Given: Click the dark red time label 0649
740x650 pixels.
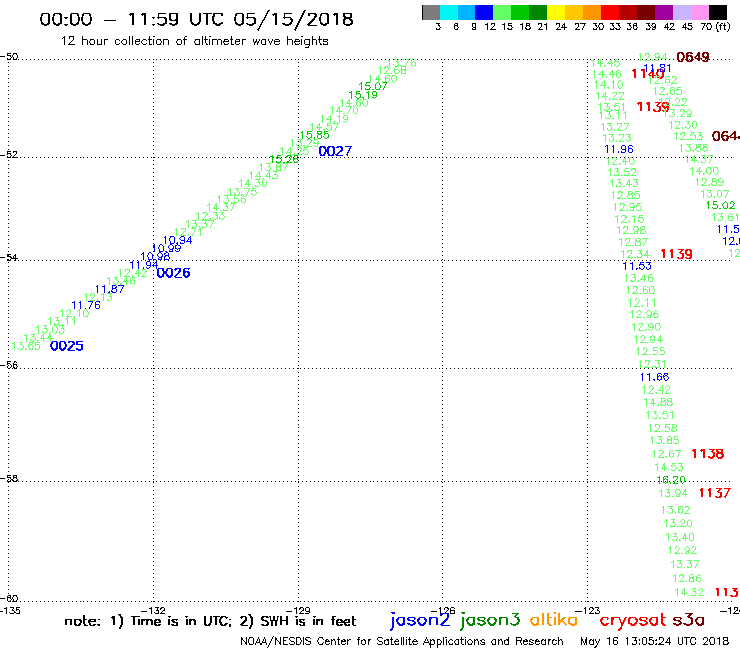Looking at the screenshot, I should (693, 57).
